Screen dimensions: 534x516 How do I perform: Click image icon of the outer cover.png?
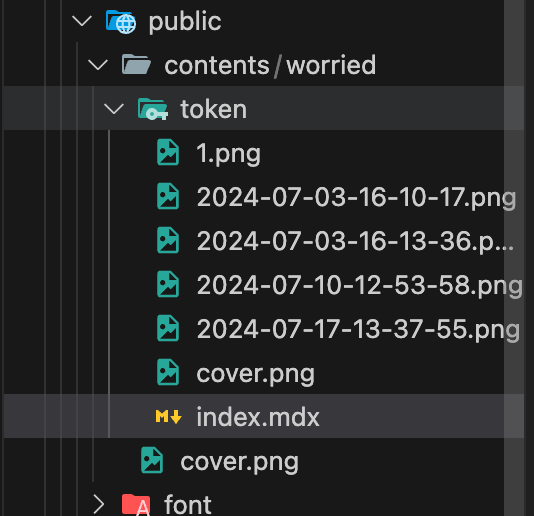(x=152, y=460)
